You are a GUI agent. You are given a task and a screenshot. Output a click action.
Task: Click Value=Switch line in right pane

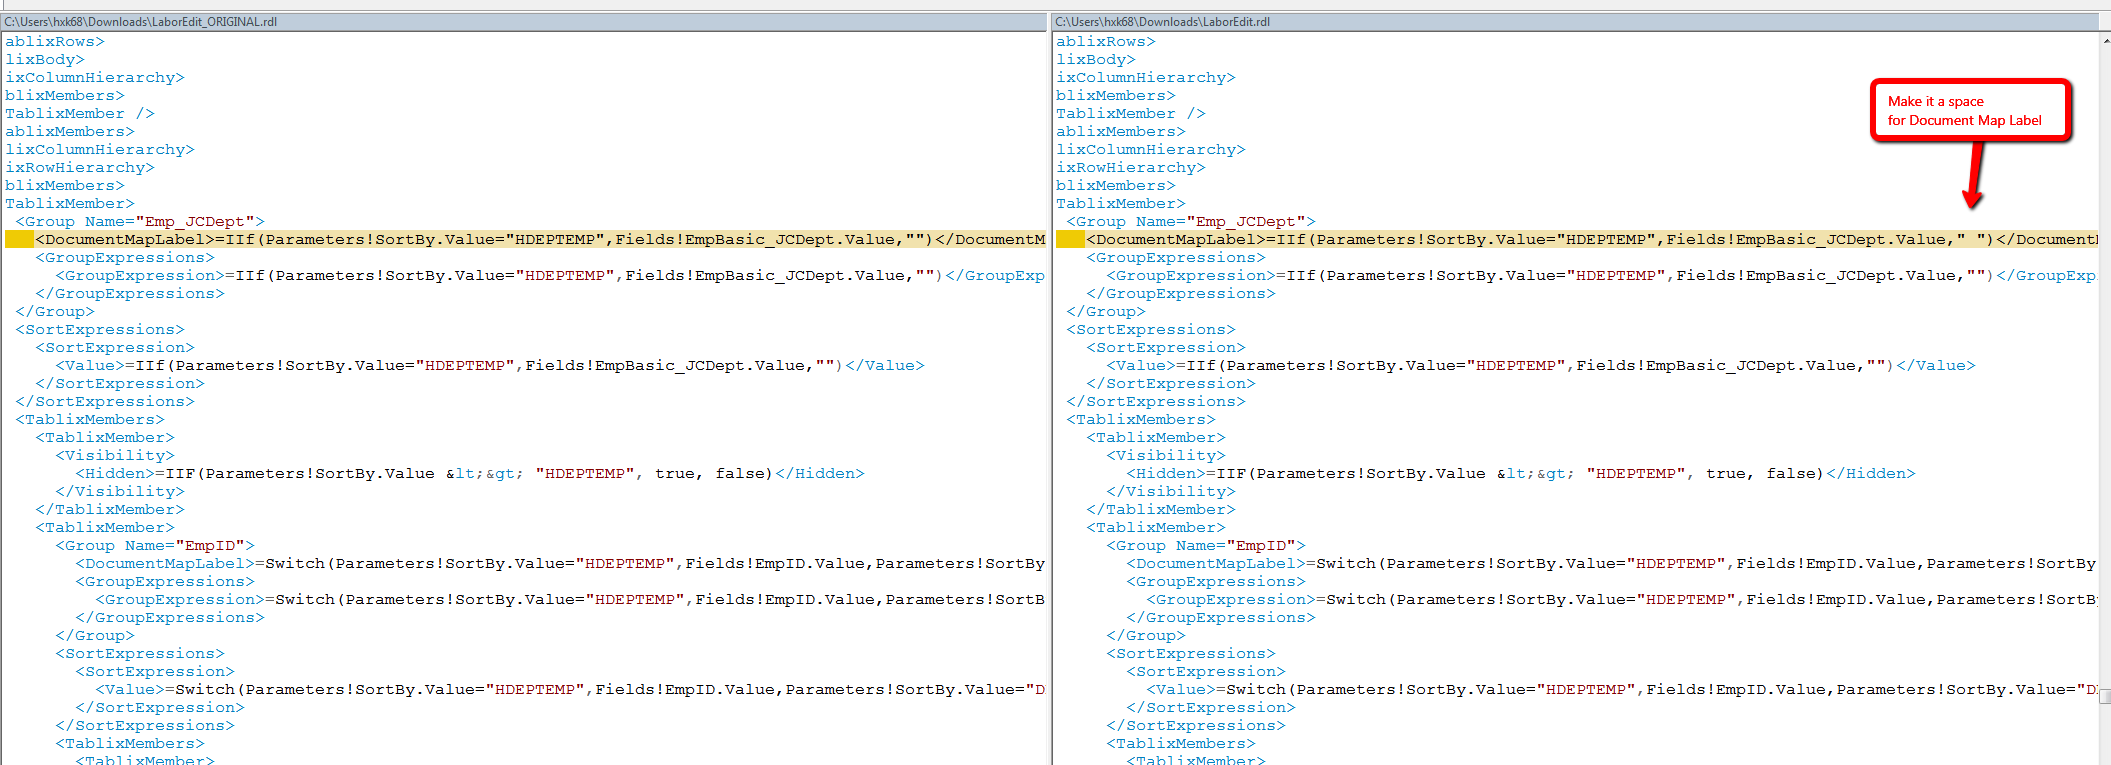[x=1622, y=689]
